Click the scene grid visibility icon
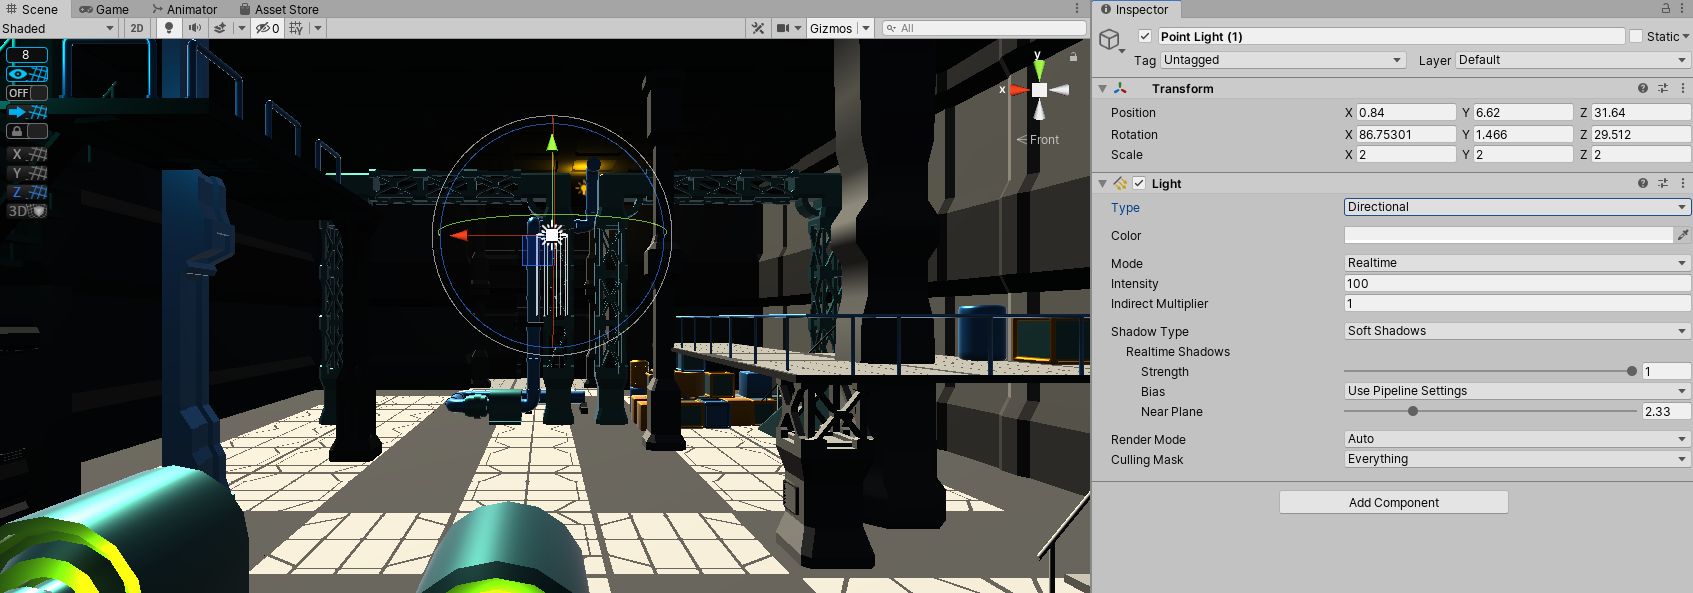This screenshot has height=593, width=1693. point(296,28)
